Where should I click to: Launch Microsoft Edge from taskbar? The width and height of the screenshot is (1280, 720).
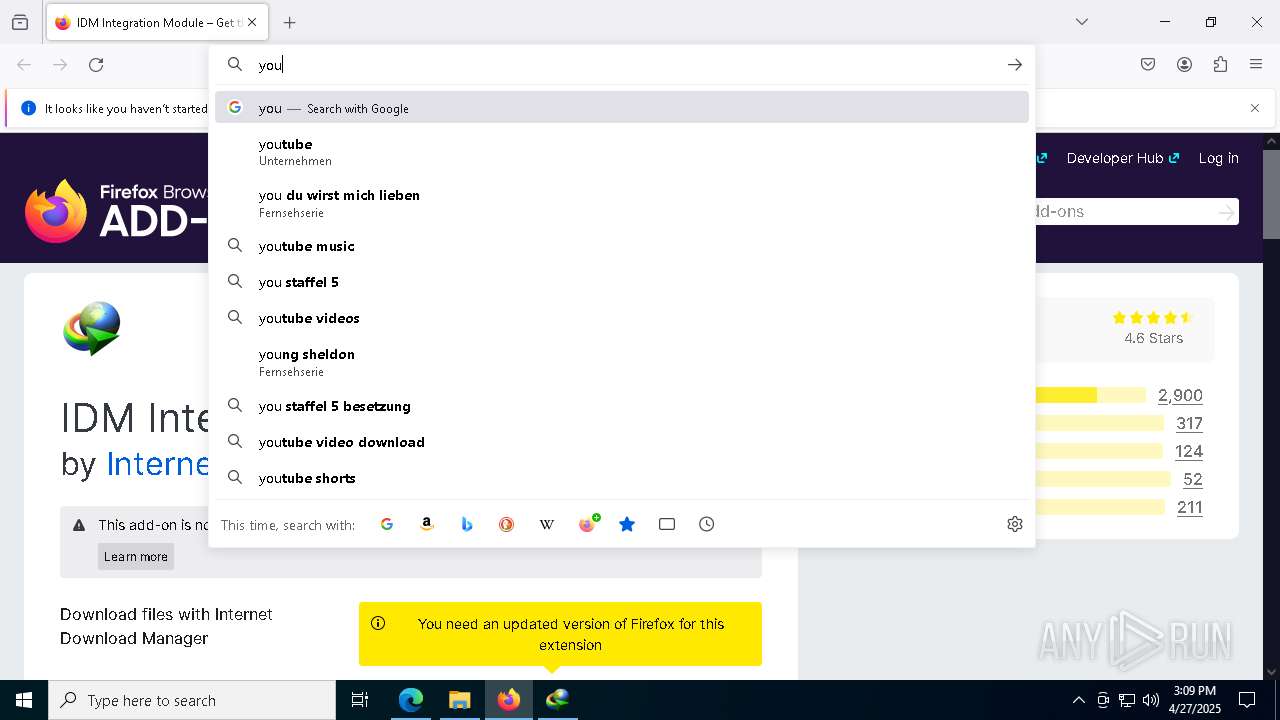click(411, 700)
